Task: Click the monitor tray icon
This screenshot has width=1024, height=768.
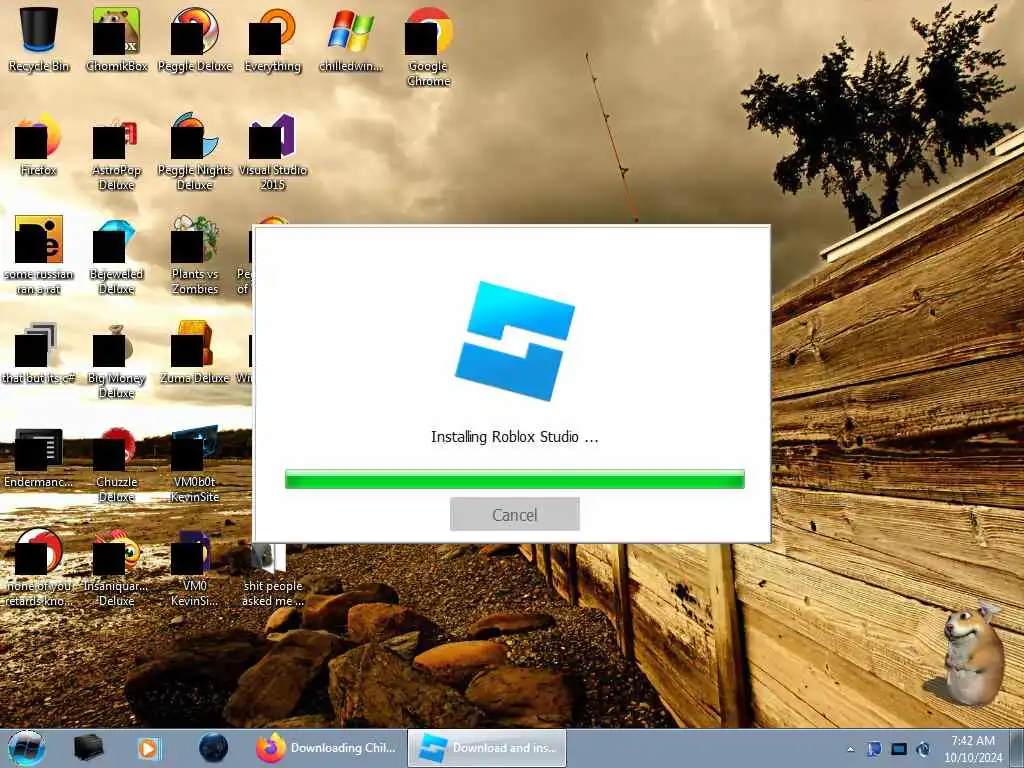Action: (x=899, y=749)
